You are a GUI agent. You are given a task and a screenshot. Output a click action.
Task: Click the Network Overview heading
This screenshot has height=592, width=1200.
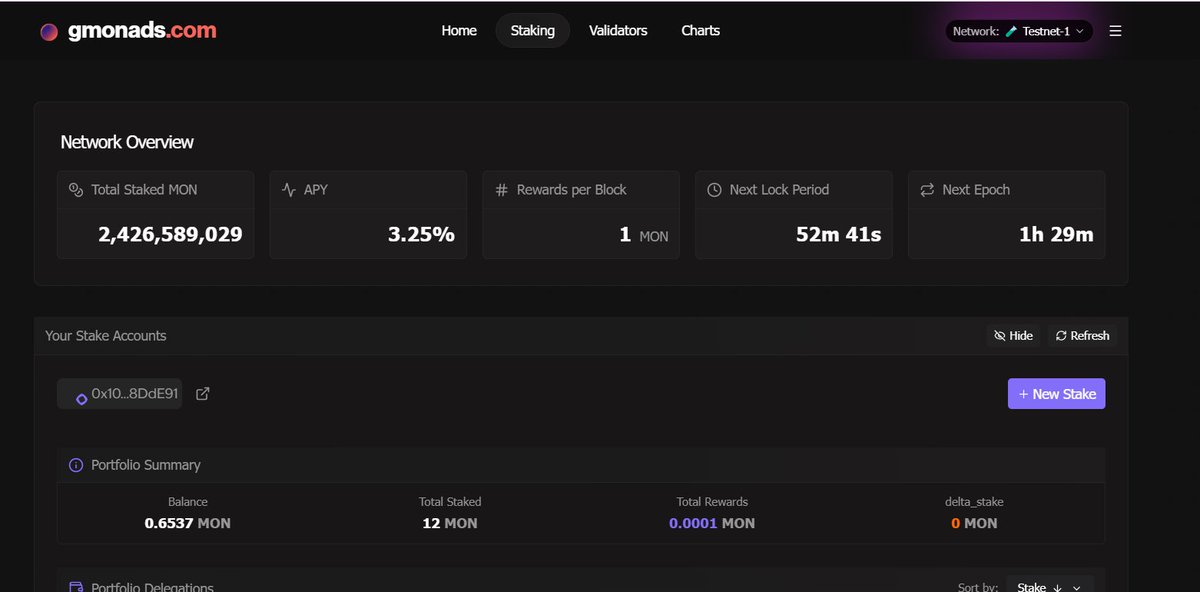tap(127, 142)
